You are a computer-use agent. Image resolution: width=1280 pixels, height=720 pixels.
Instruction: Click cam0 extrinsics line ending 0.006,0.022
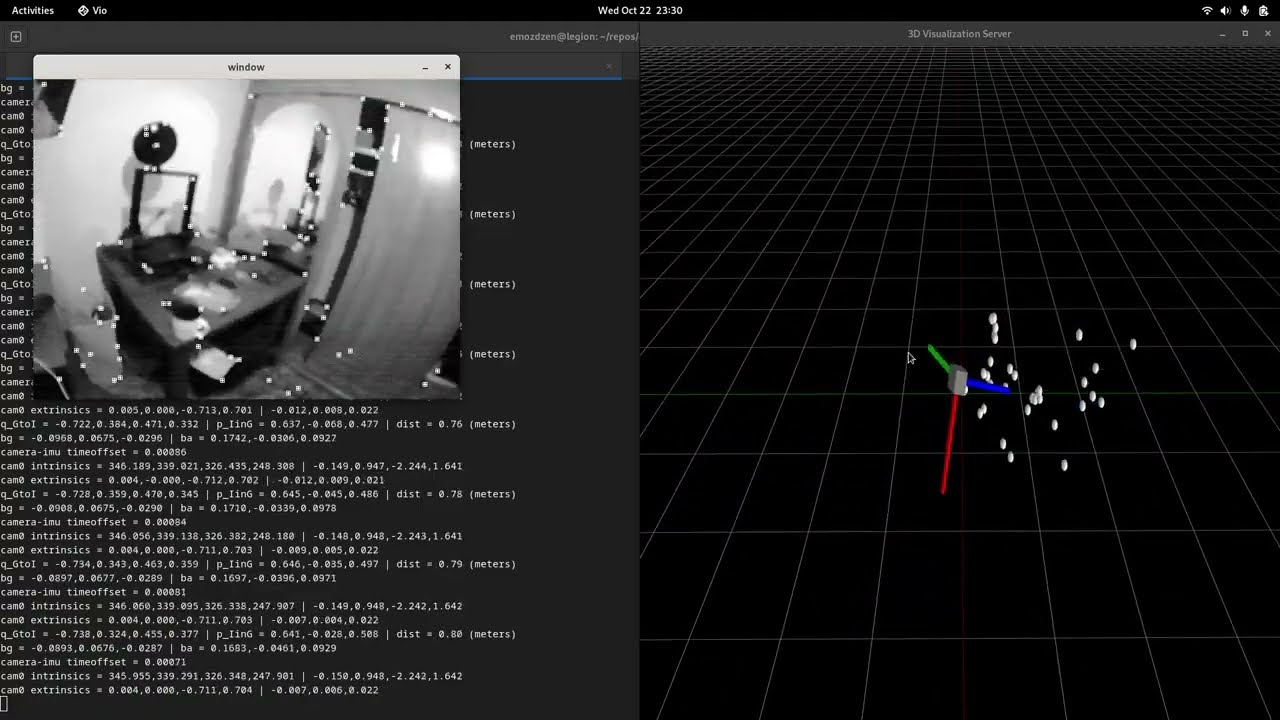click(x=189, y=690)
